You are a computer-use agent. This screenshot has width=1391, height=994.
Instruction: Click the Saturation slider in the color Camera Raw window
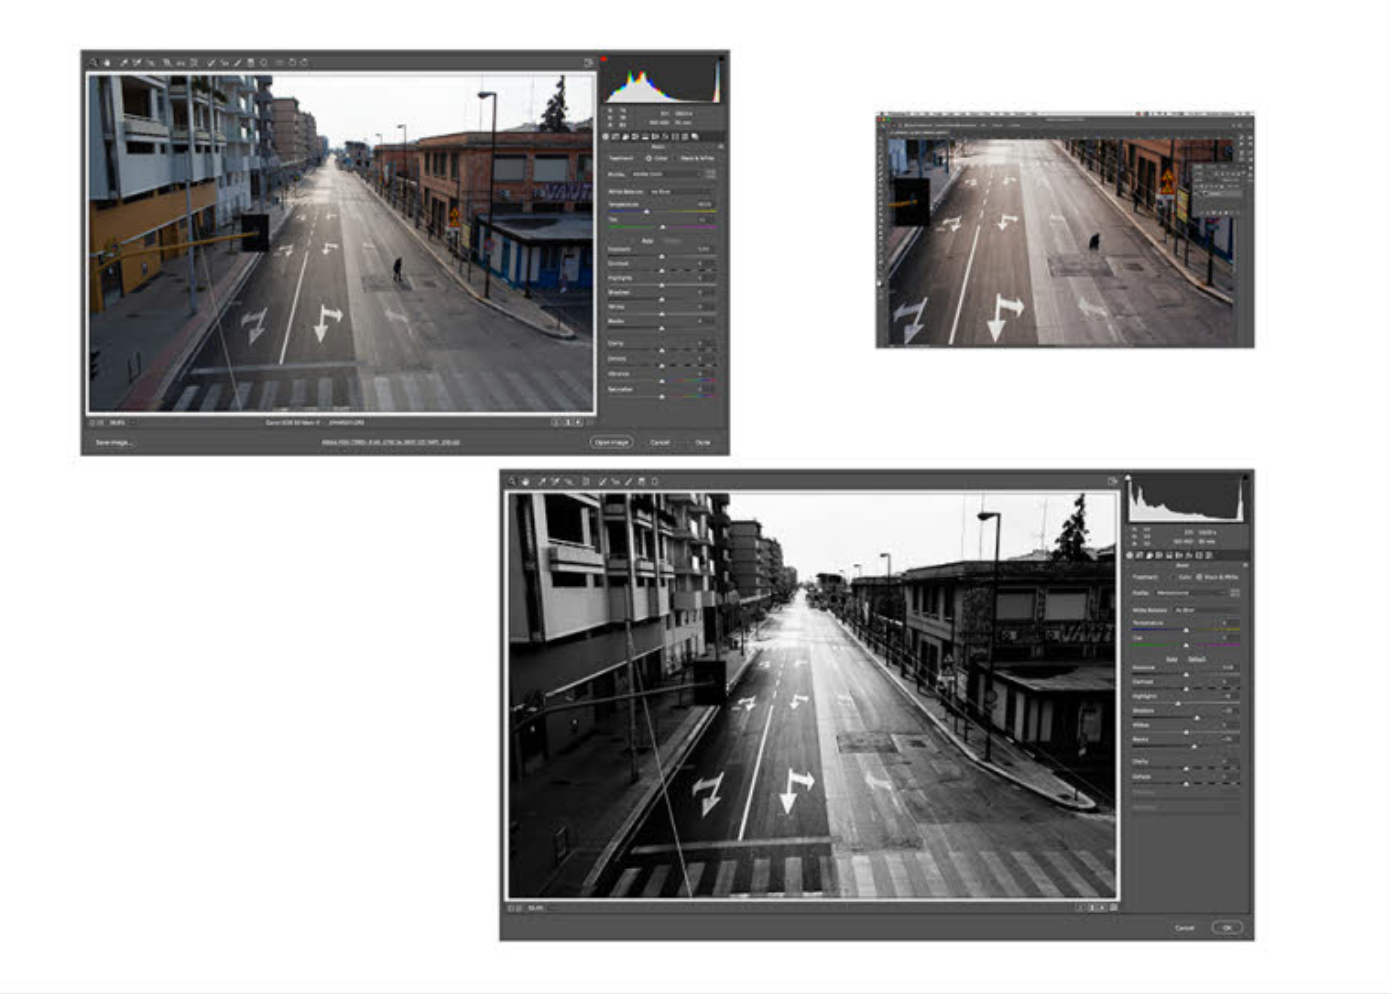tap(662, 396)
